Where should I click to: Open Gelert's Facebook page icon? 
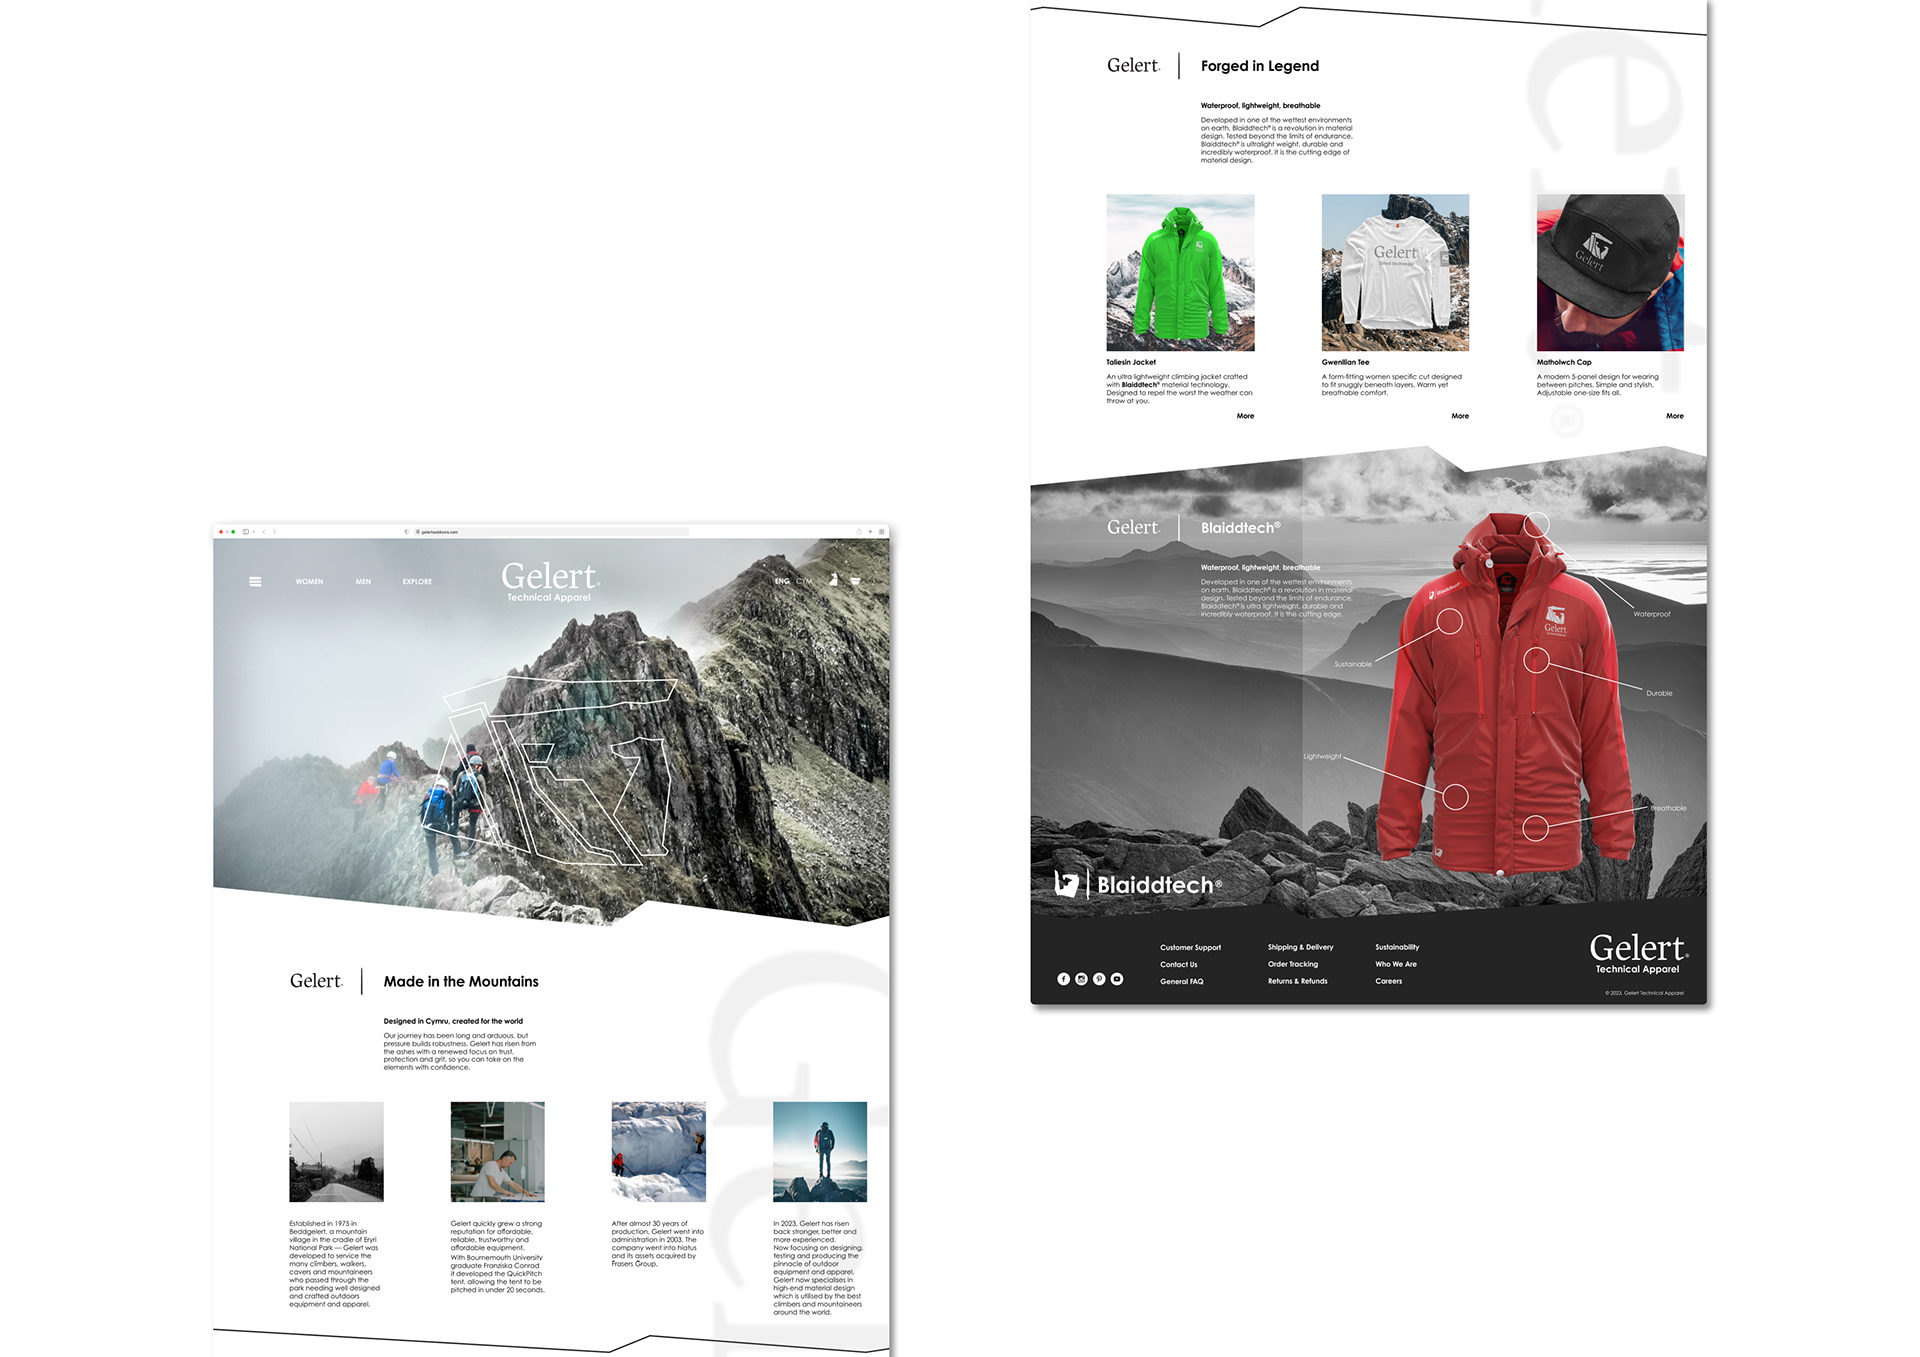[1063, 979]
